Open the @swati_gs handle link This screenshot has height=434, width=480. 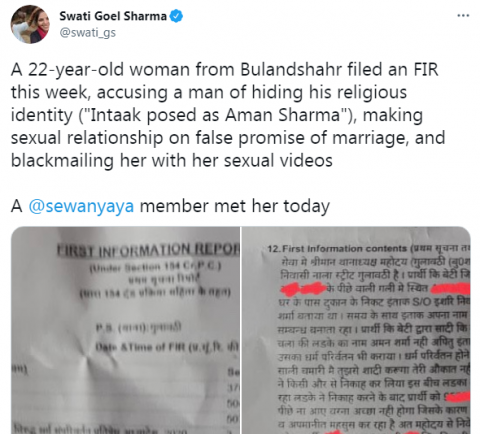pos(88,33)
